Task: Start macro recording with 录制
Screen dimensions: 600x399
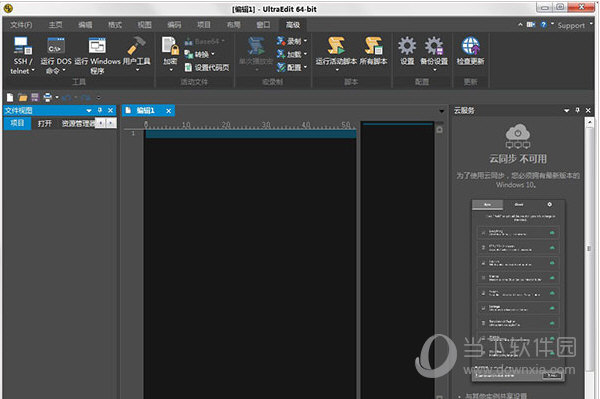Action: 292,41
